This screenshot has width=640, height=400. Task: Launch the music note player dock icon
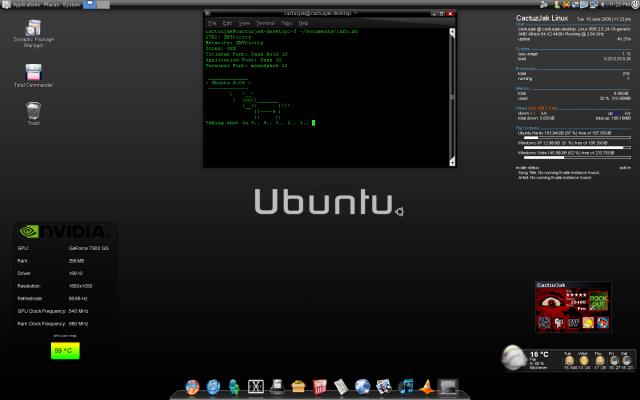coord(405,386)
